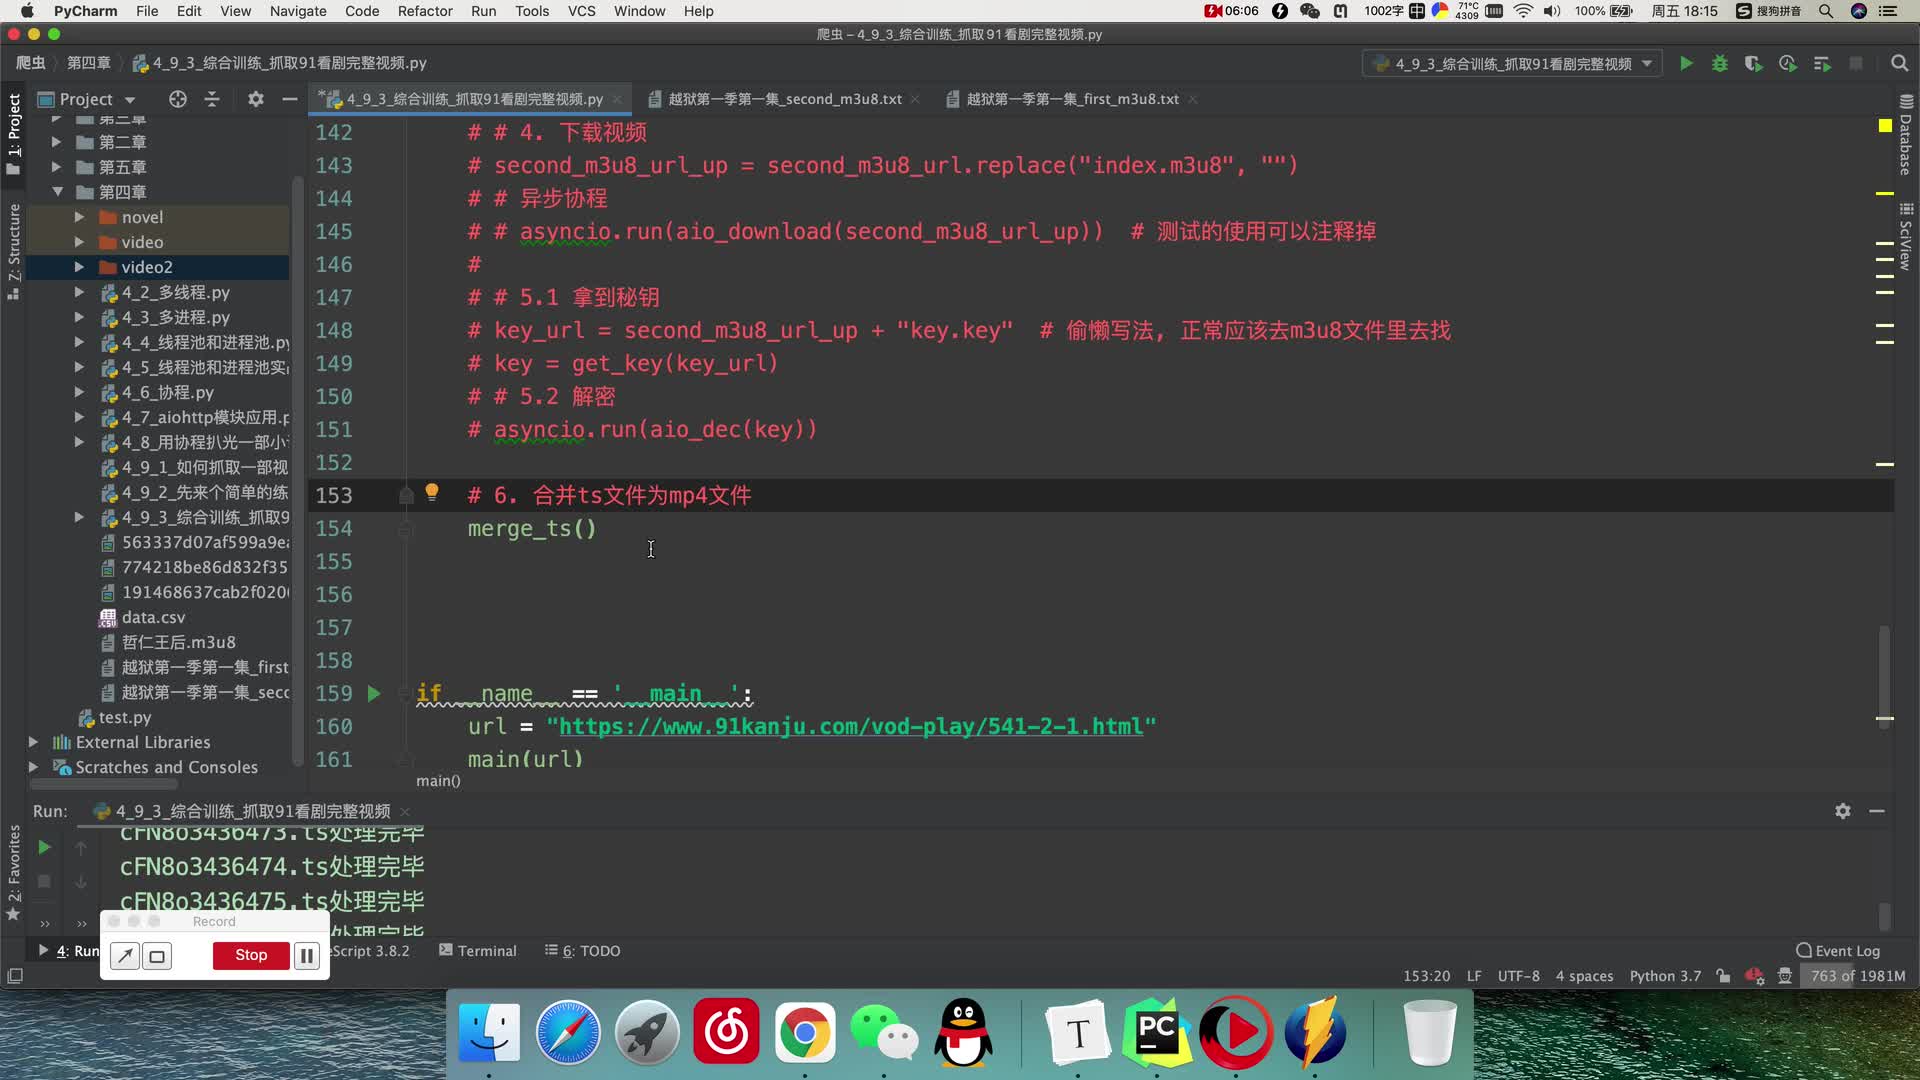Image resolution: width=1920 pixels, height=1080 pixels.
Task: Click the bookmark icon on line 153
Action: 405,492
